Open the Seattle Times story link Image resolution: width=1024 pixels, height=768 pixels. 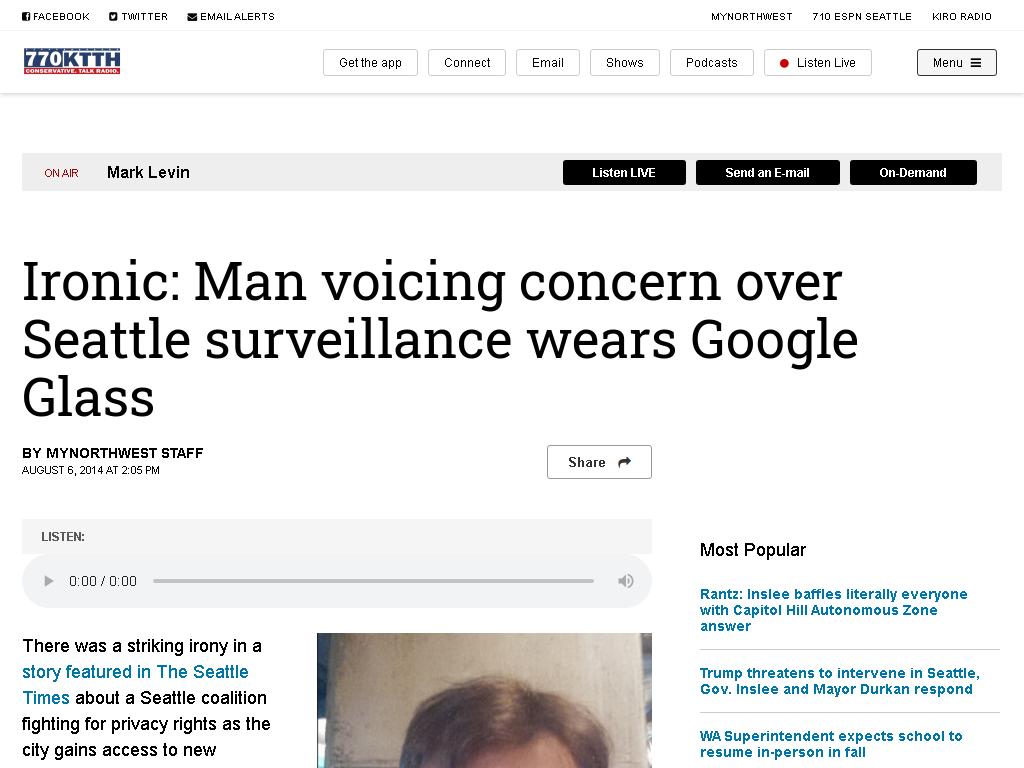point(135,684)
